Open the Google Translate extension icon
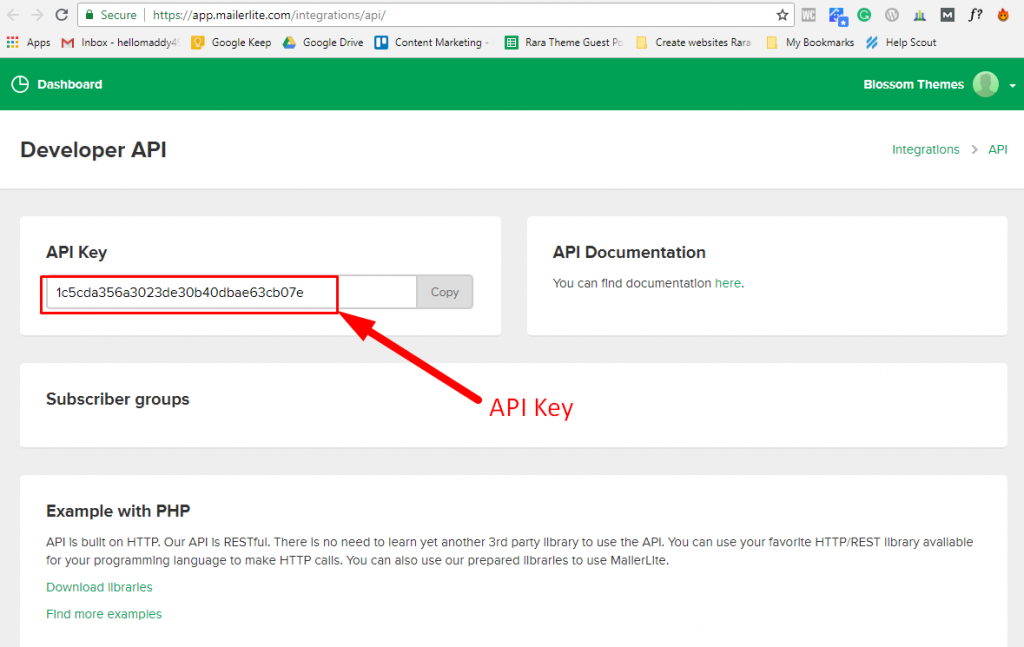Screen dimensions: 1024x647 tap(837, 15)
